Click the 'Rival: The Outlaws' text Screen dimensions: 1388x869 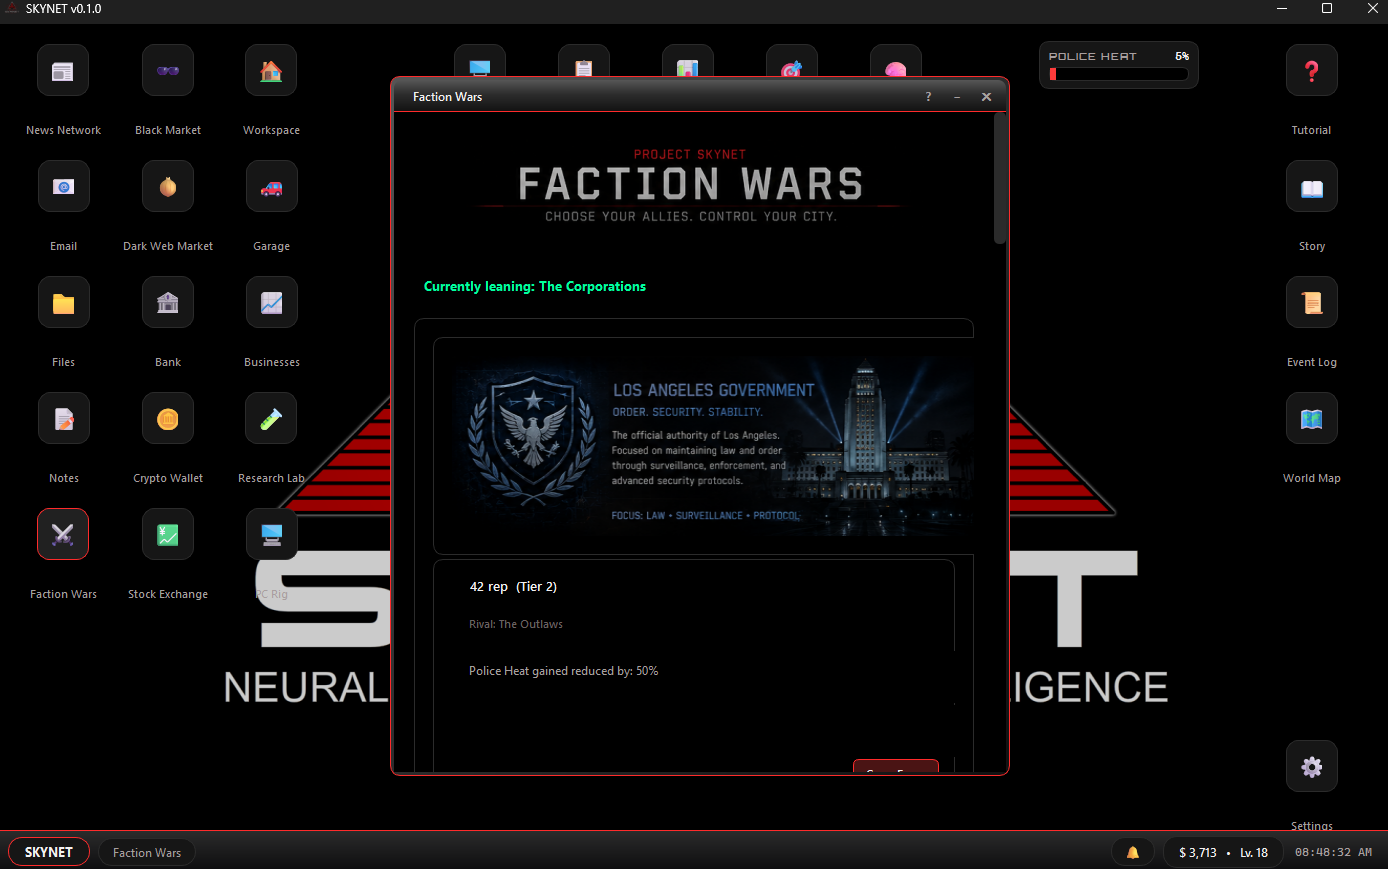(516, 624)
